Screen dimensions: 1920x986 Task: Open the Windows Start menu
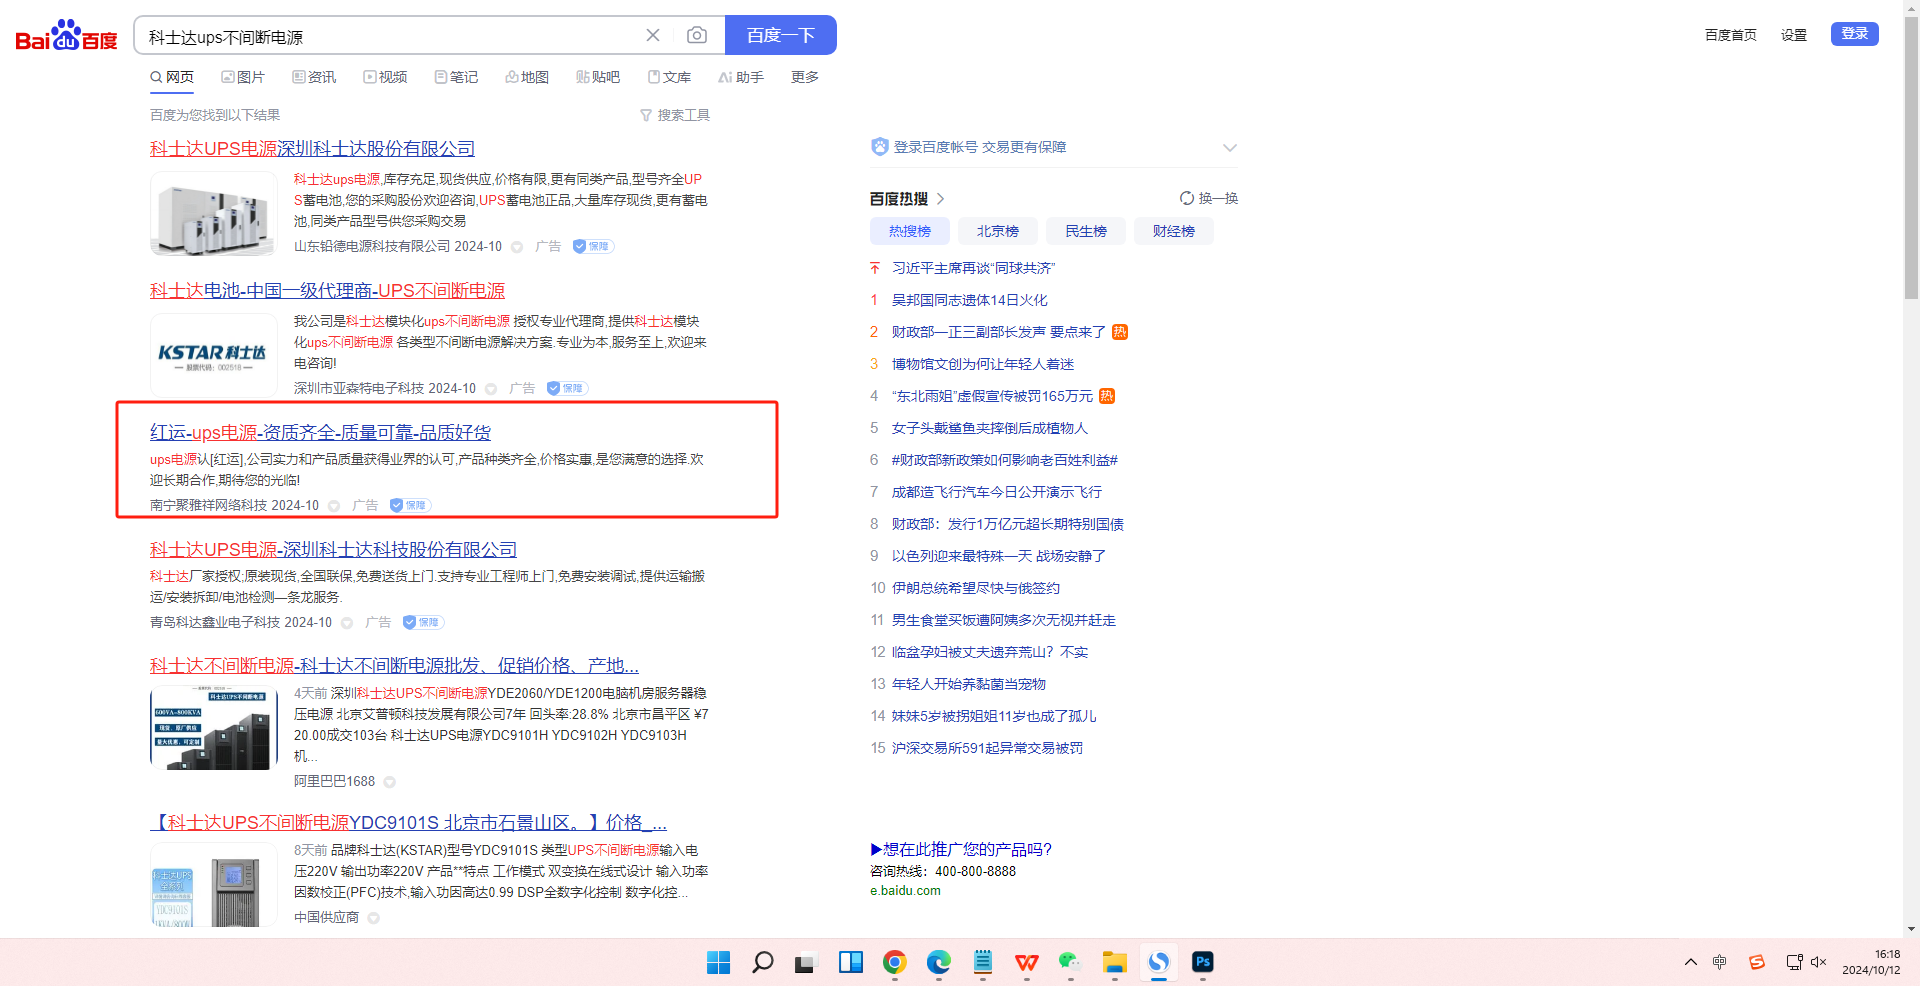click(718, 962)
